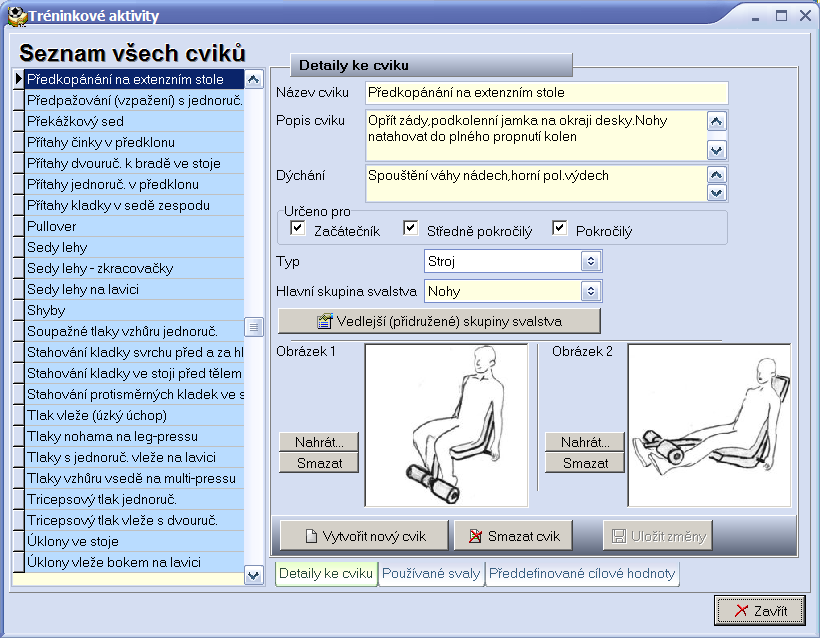Viewport: 820px width, 638px height.
Task: Click the exercise list scrollbar thumb
Action: (254, 327)
